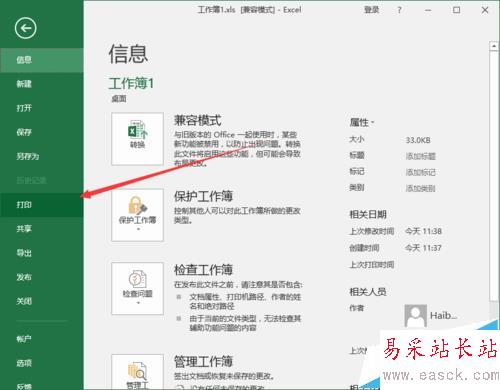Click the Haib author name
Image resolution: width=500 pixels, height=390 pixels.
click(x=443, y=315)
